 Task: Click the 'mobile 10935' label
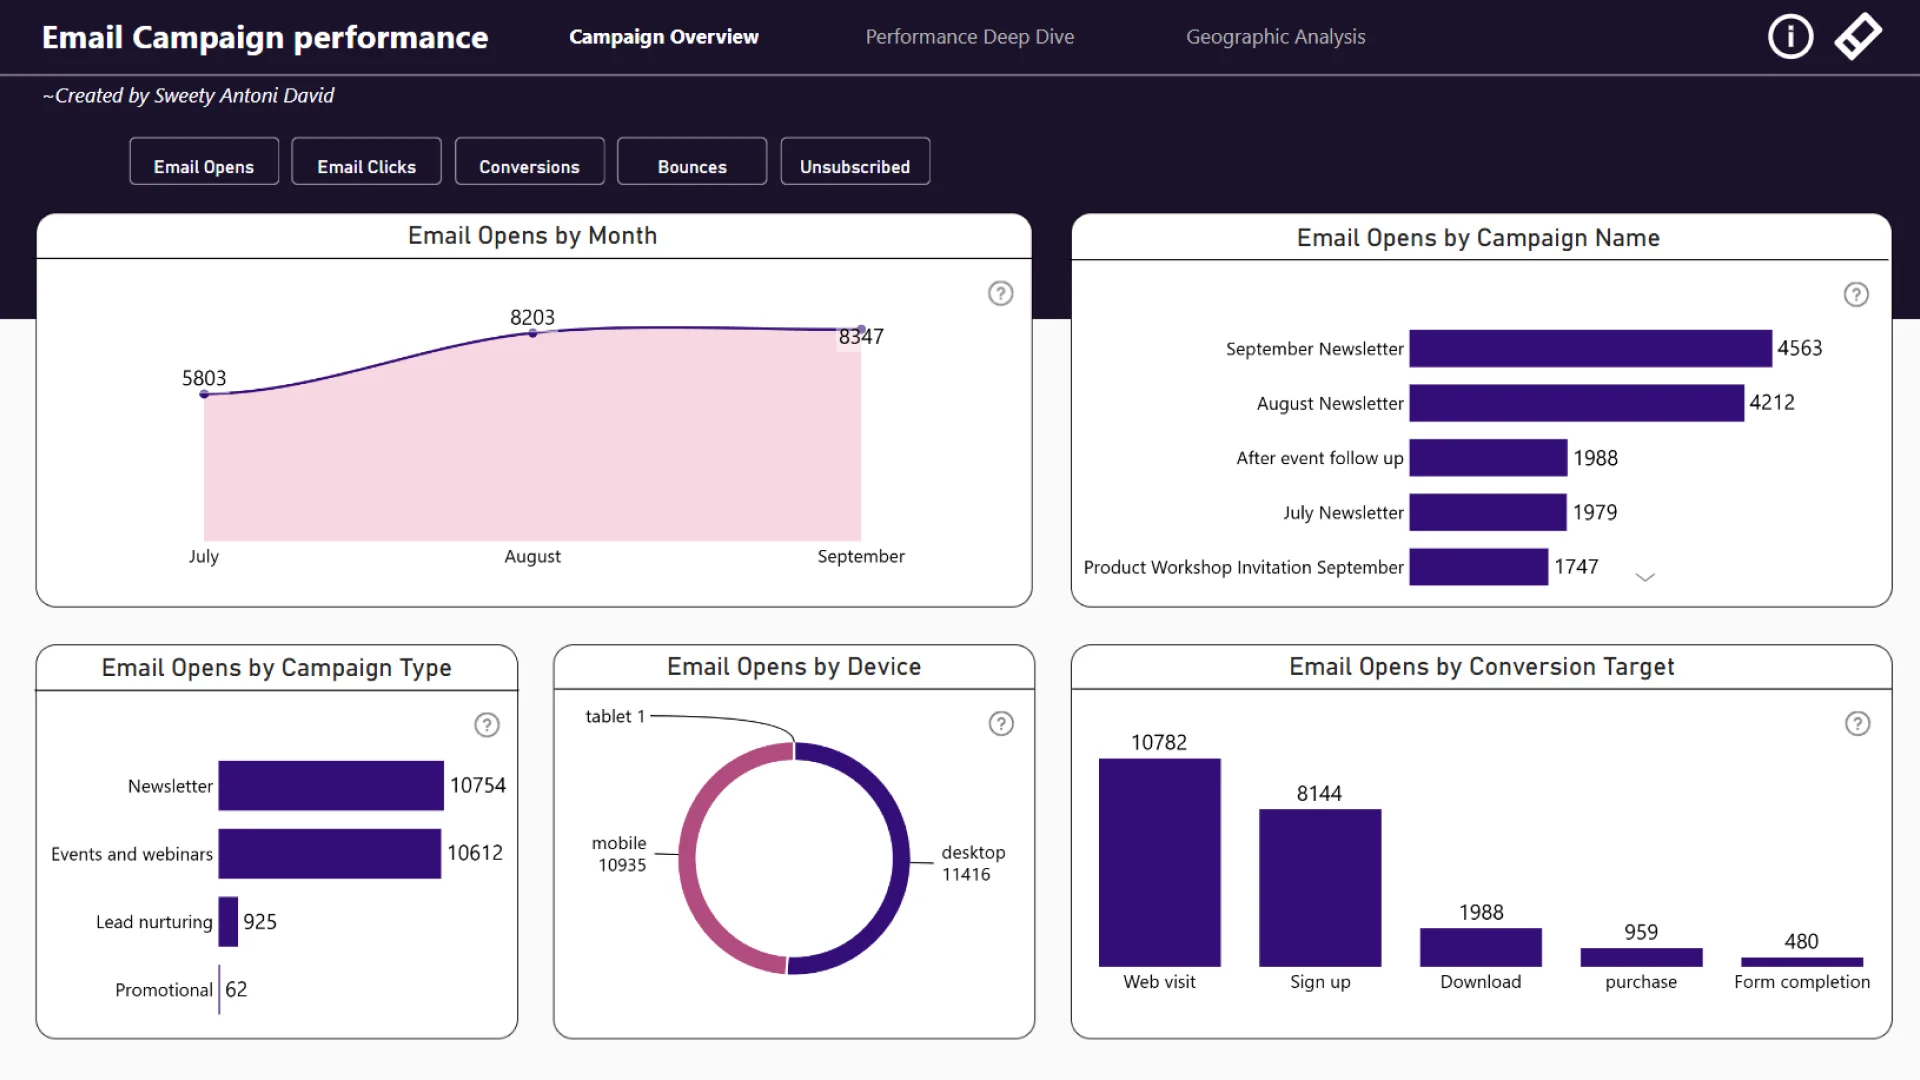[x=620, y=854]
